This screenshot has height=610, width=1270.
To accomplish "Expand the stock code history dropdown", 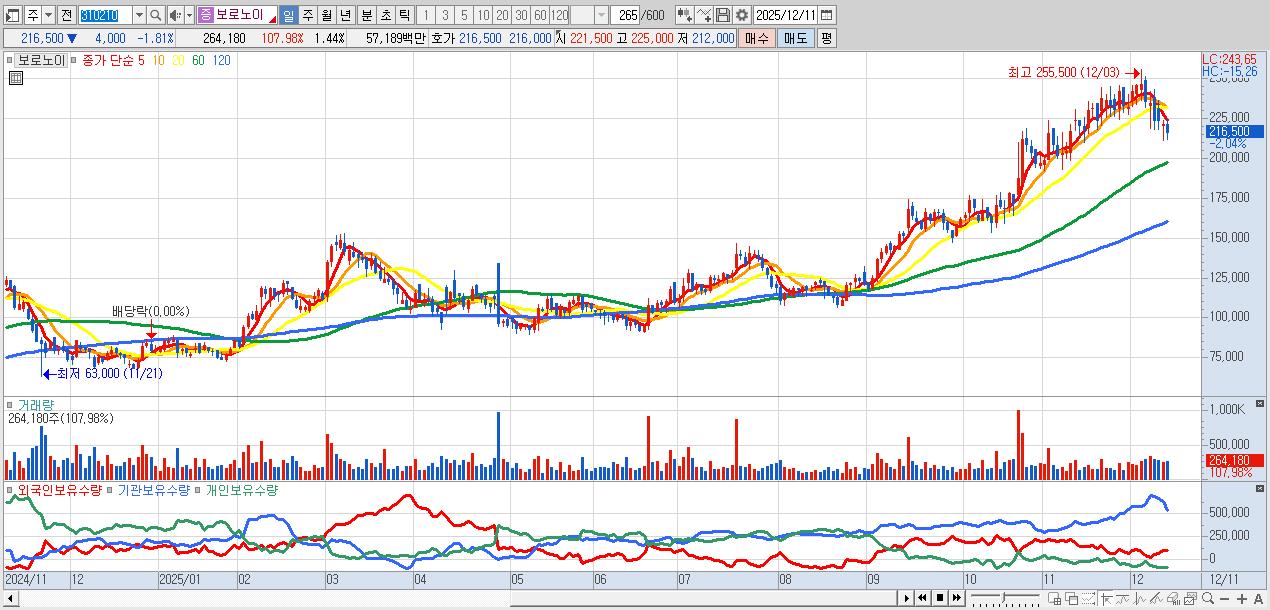I will point(139,15).
